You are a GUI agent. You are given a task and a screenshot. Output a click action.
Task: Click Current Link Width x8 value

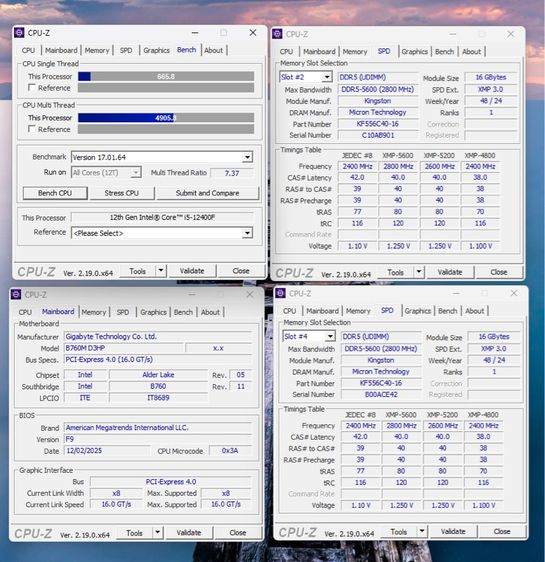pos(116,493)
